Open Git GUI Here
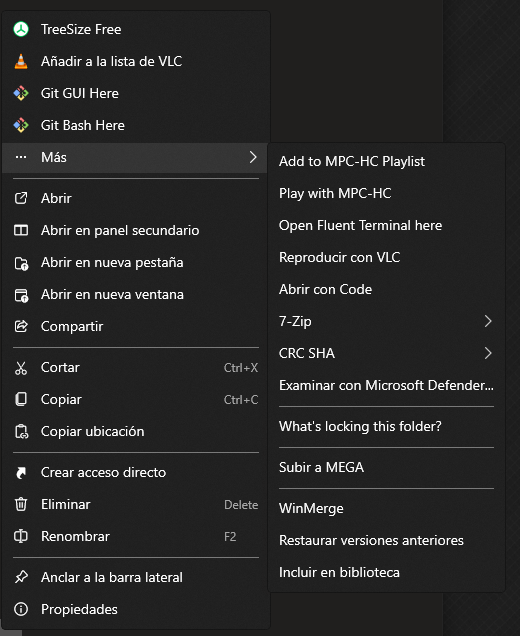Screen dimensions: 520x636 [x=135, y=93]
